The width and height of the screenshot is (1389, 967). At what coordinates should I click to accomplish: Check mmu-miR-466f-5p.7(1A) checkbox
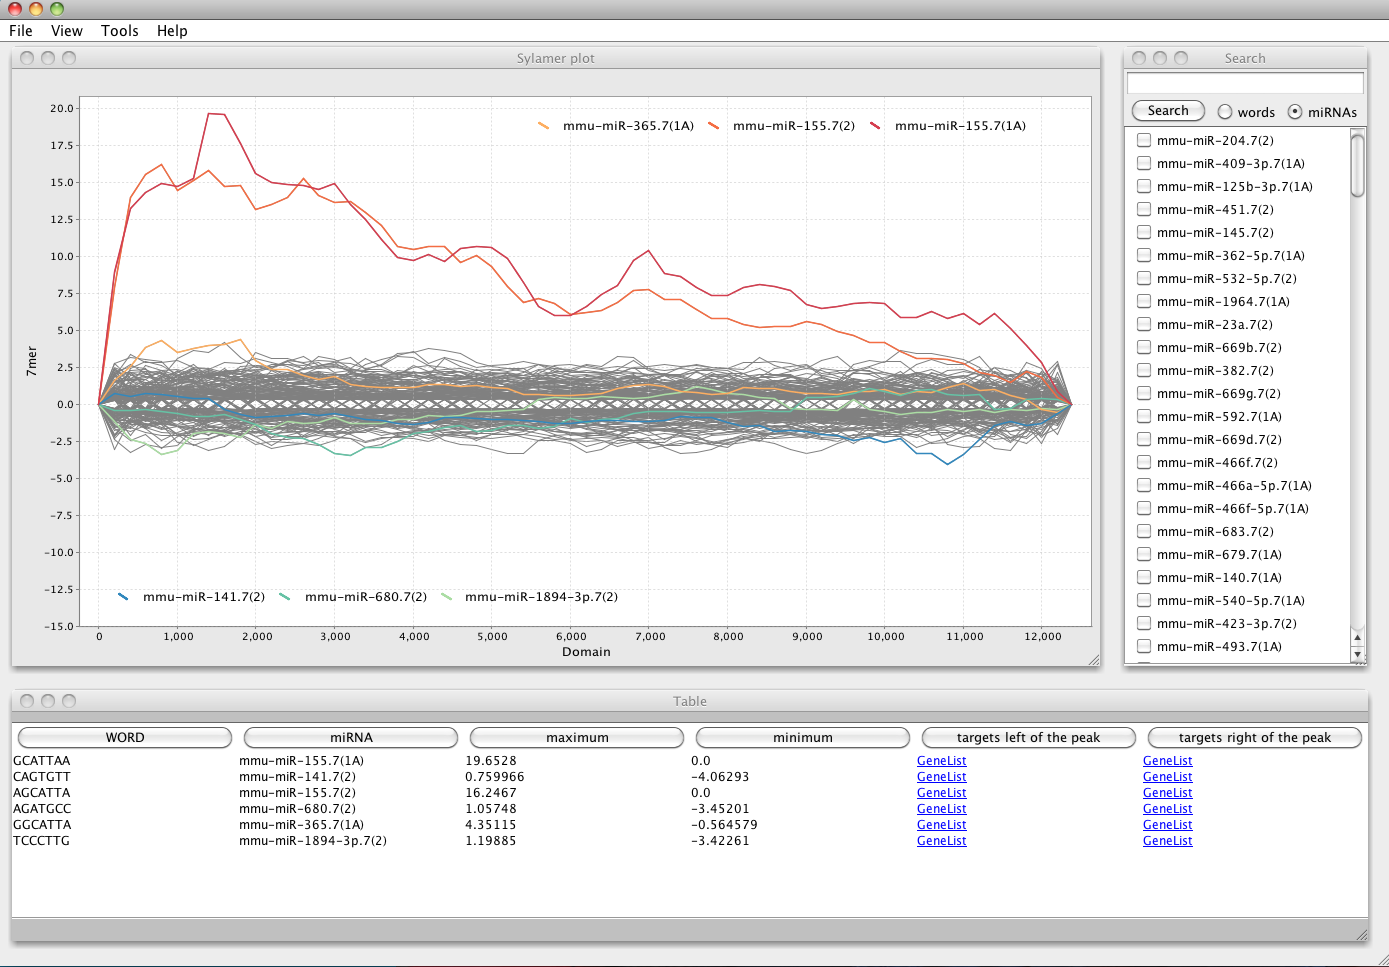tap(1144, 508)
